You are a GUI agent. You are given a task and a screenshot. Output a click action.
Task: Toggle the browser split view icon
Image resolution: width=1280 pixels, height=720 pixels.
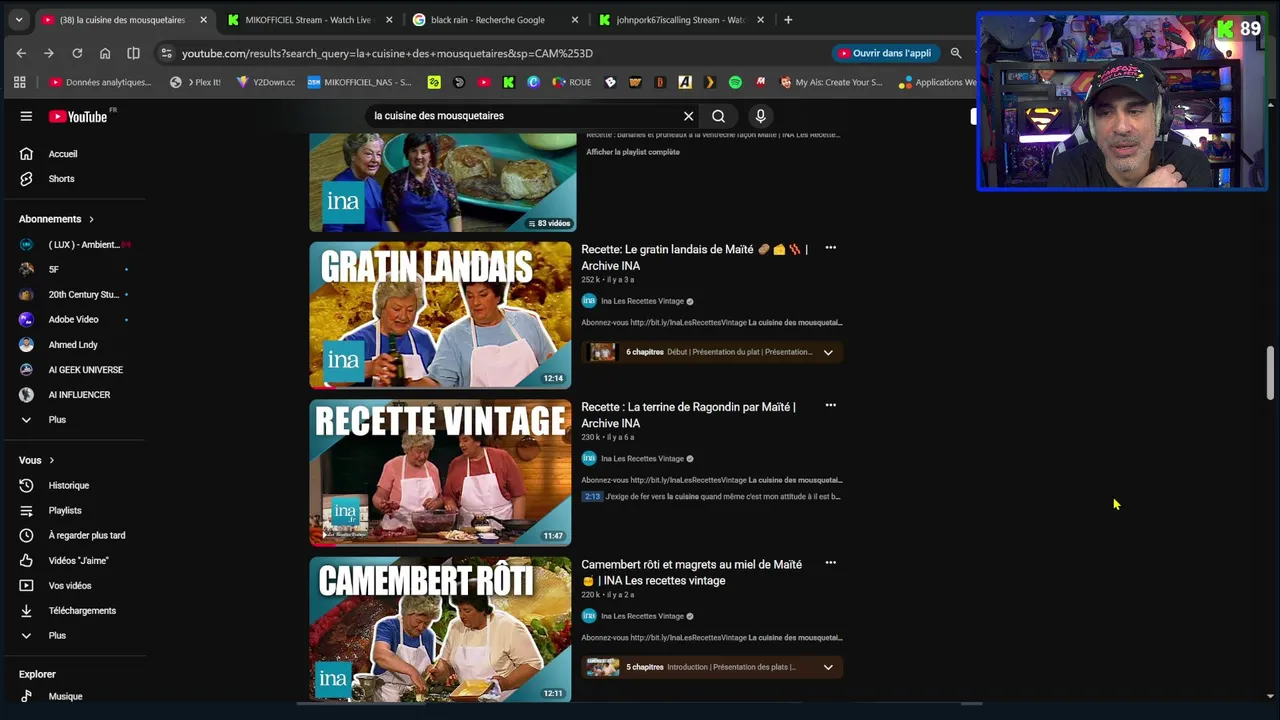133,53
